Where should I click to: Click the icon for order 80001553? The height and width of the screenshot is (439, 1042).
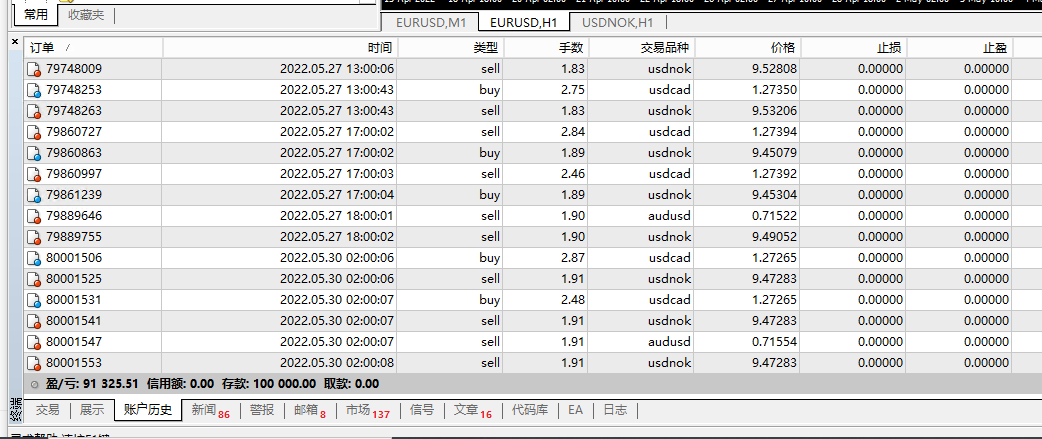[34, 363]
